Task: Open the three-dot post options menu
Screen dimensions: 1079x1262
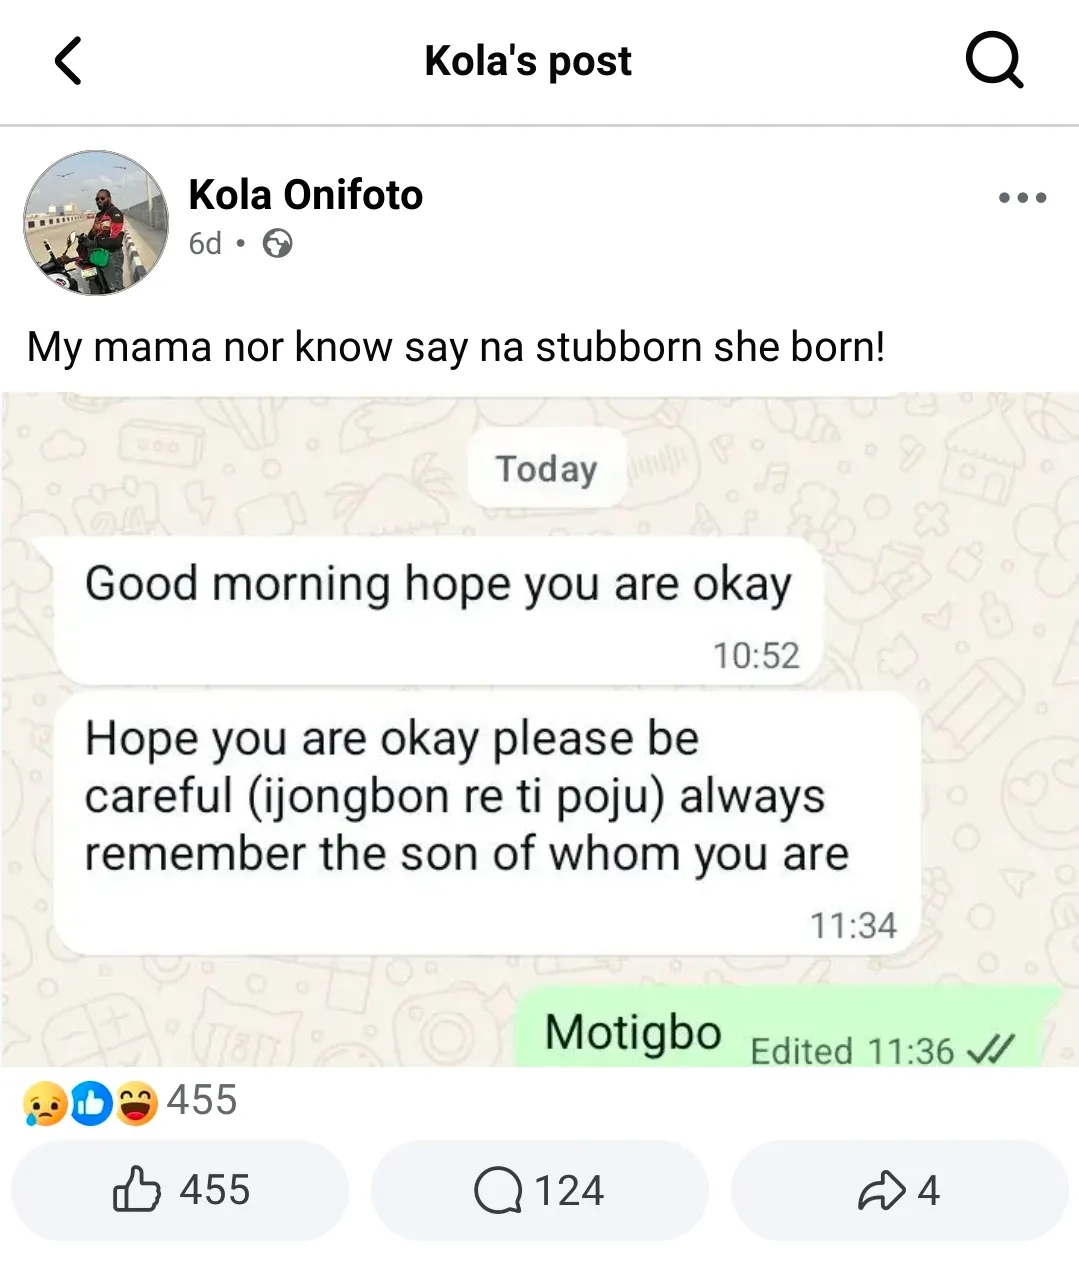Action: point(1022,198)
